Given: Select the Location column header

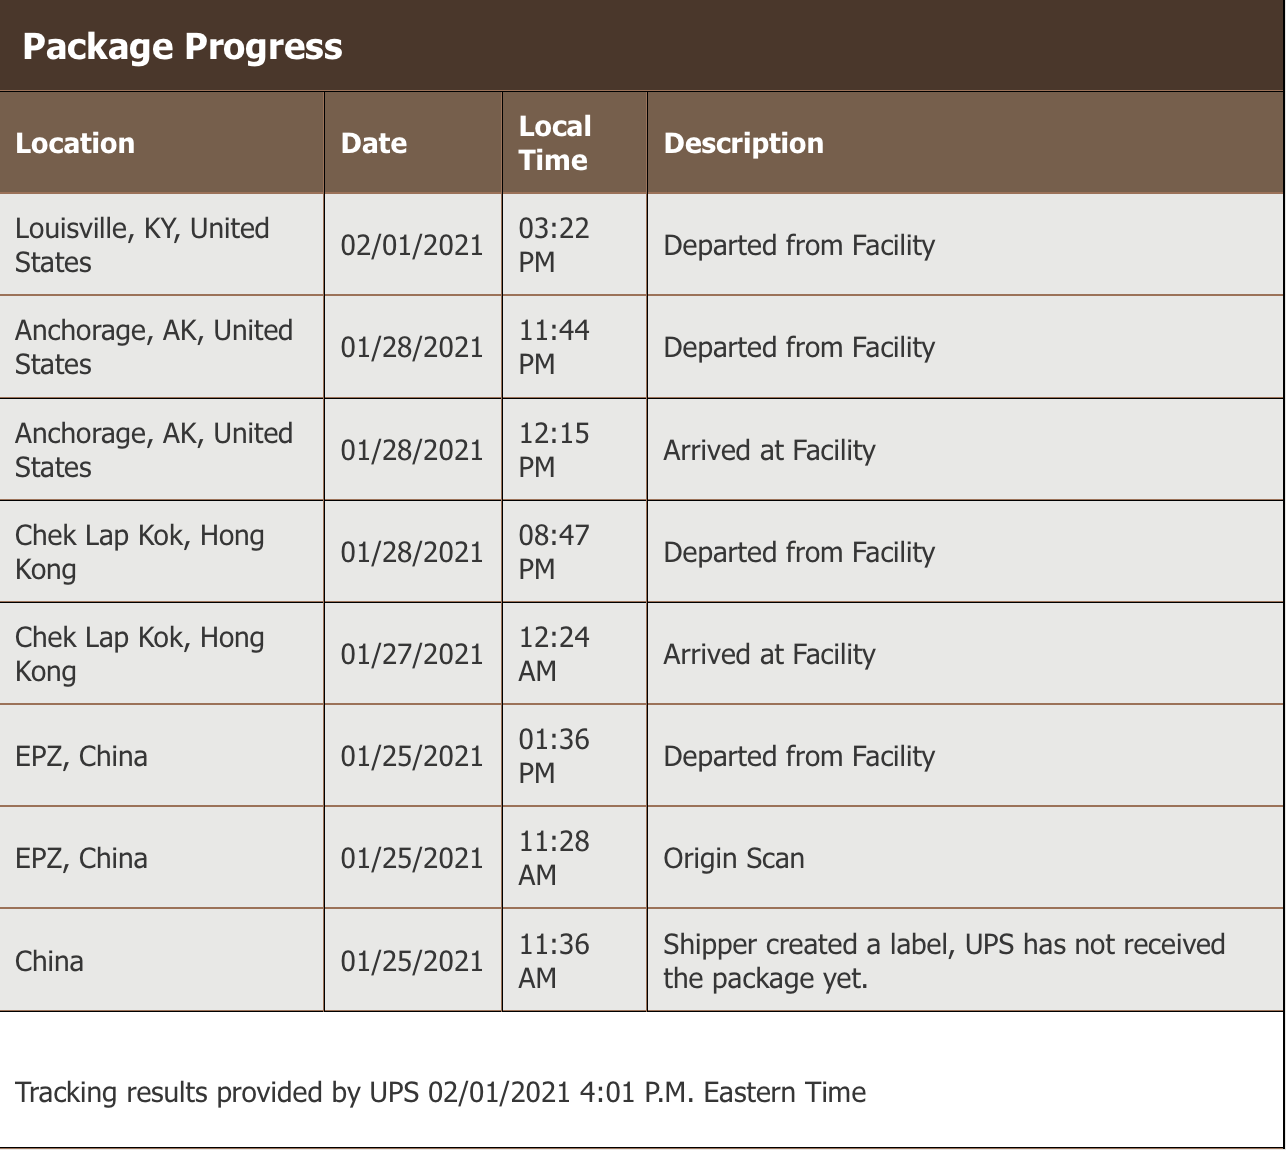Looking at the screenshot, I should (75, 143).
